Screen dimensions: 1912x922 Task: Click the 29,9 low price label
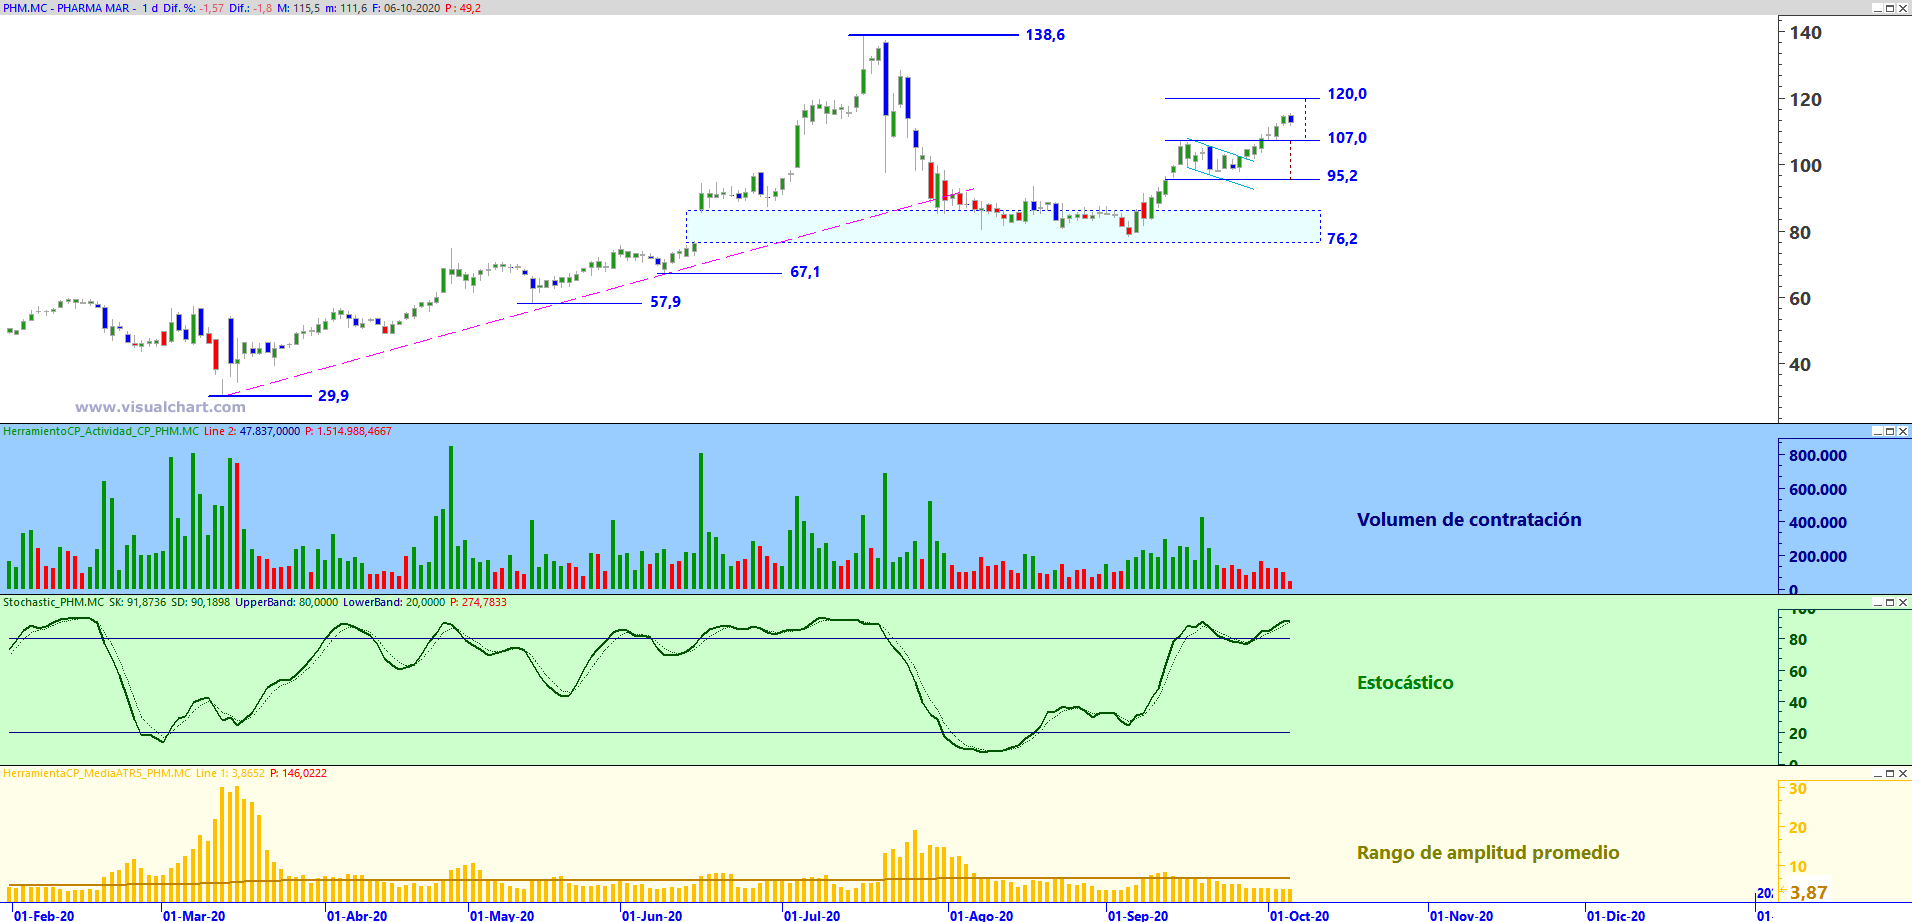[333, 396]
